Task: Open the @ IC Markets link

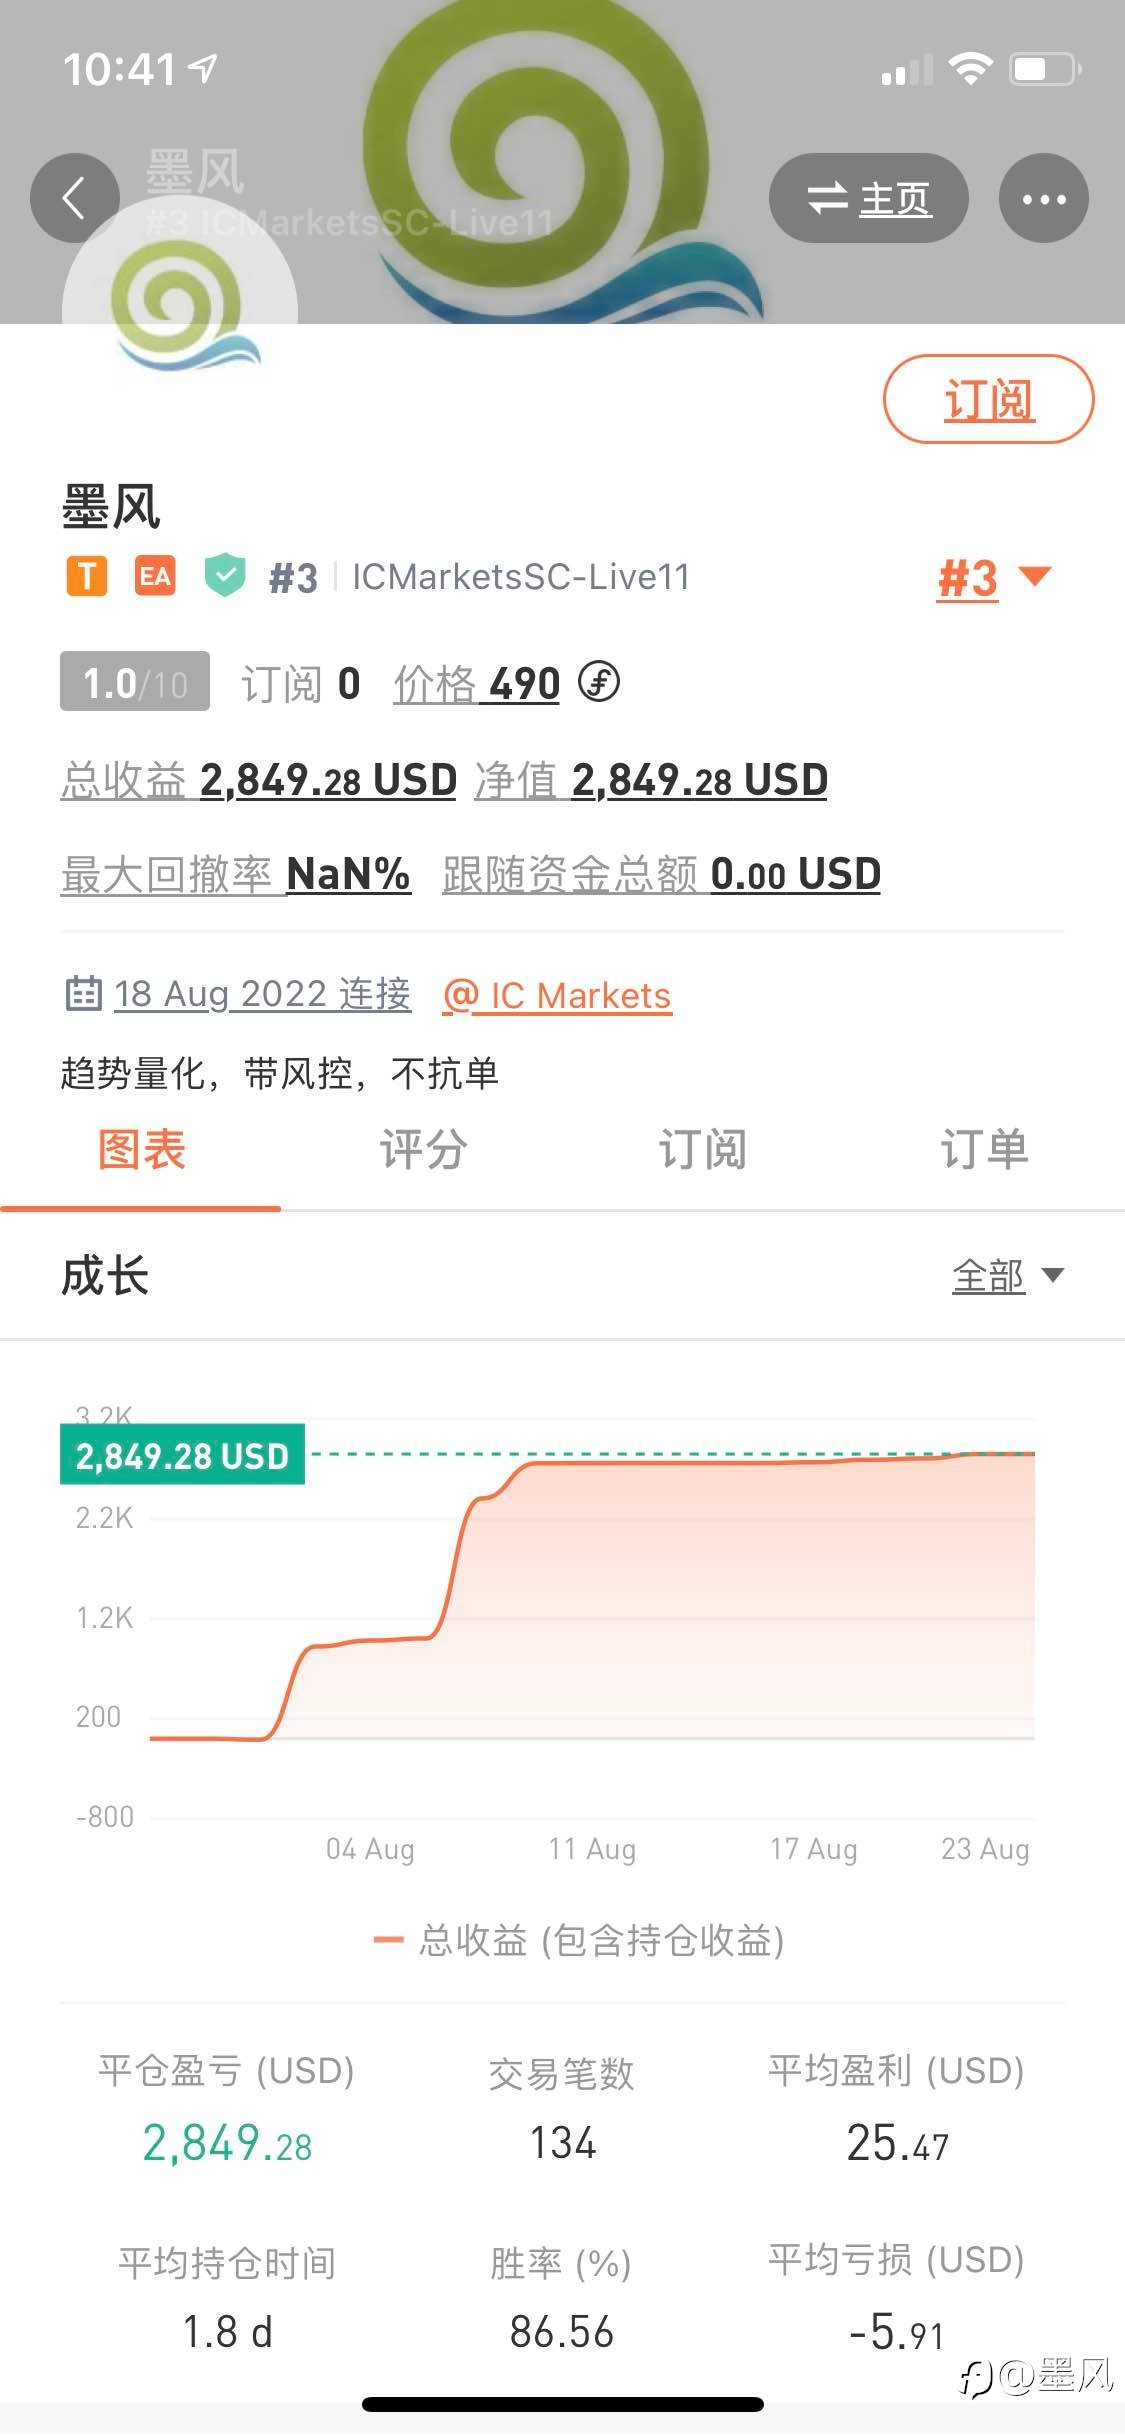Action: pos(557,995)
